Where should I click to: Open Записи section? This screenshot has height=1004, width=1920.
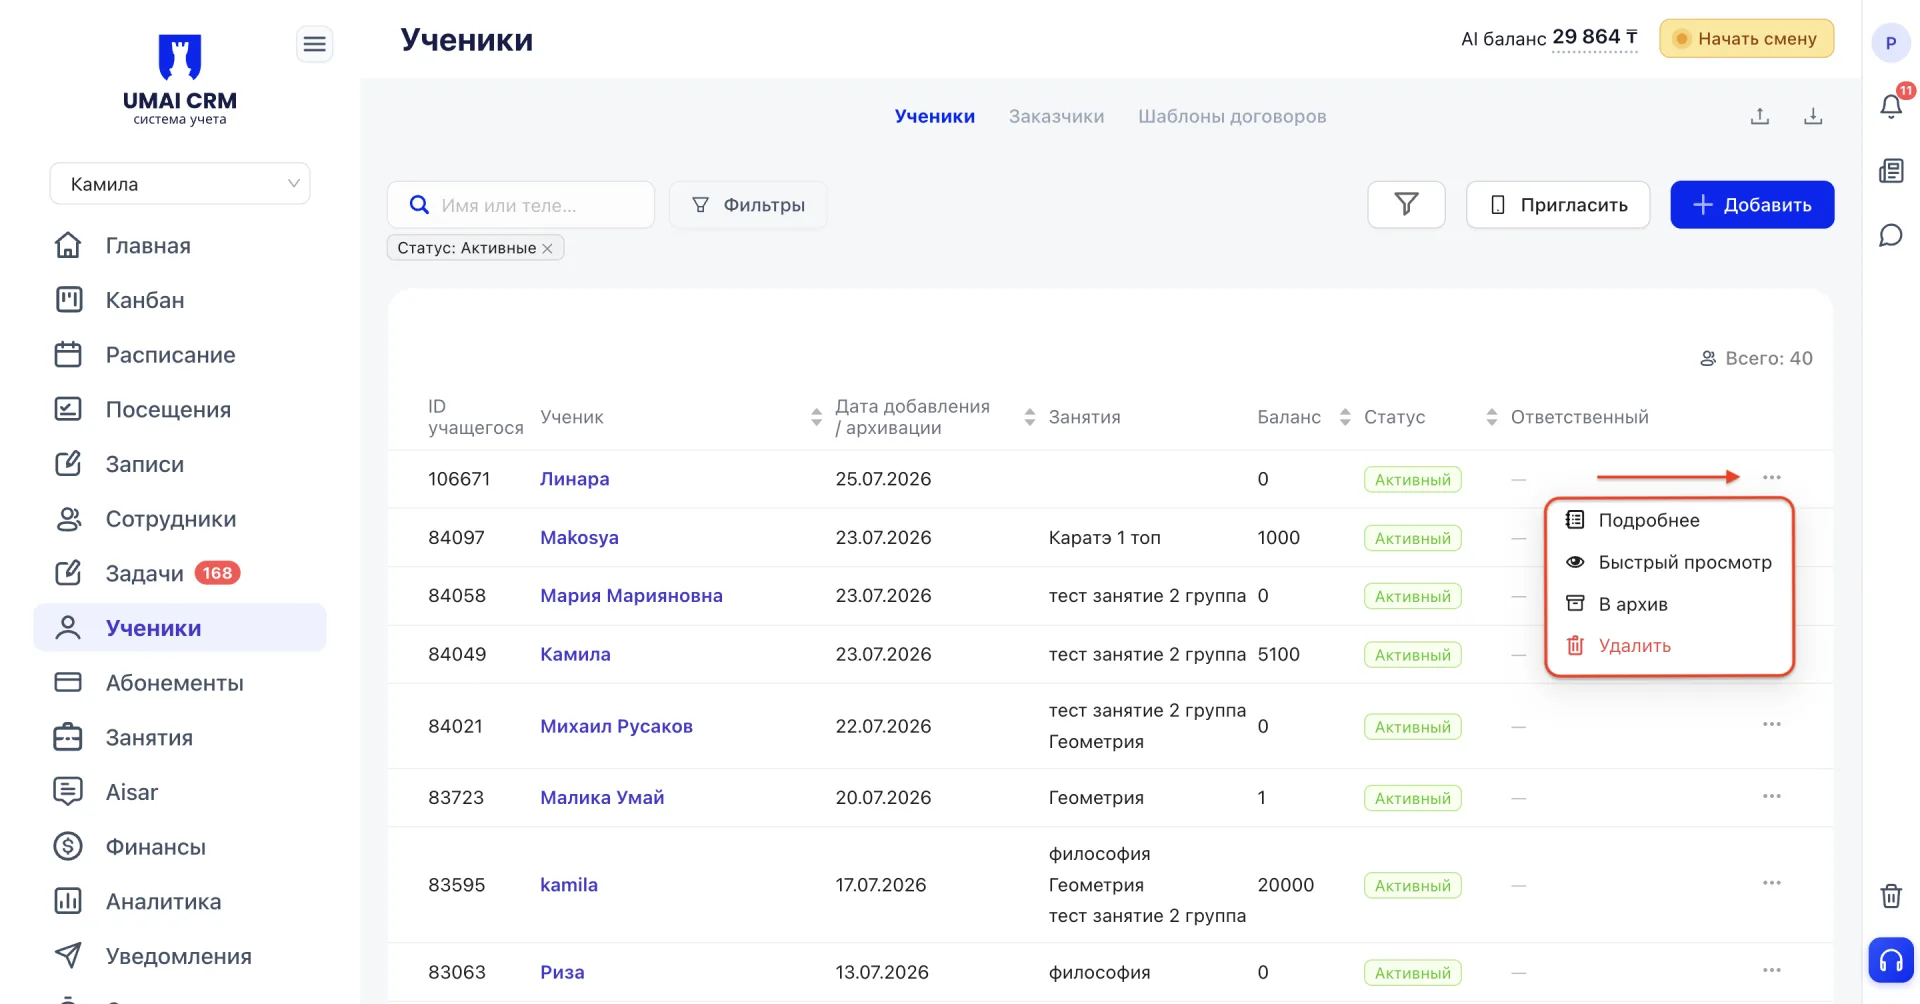[145, 464]
